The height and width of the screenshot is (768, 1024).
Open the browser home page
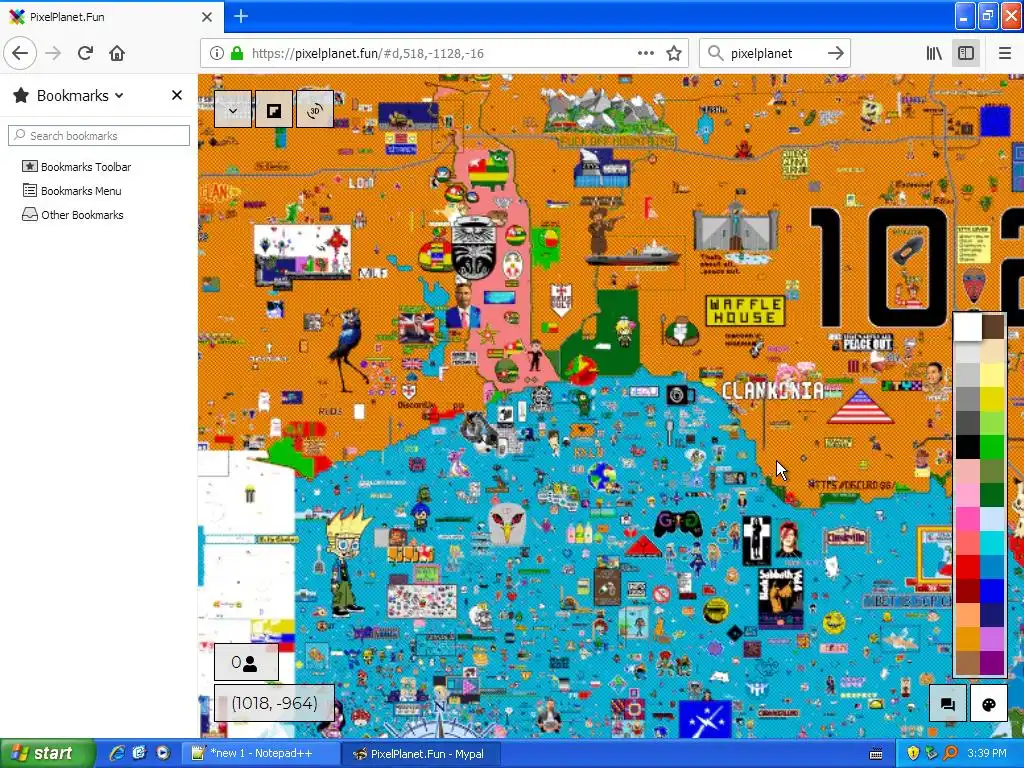(117, 53)
